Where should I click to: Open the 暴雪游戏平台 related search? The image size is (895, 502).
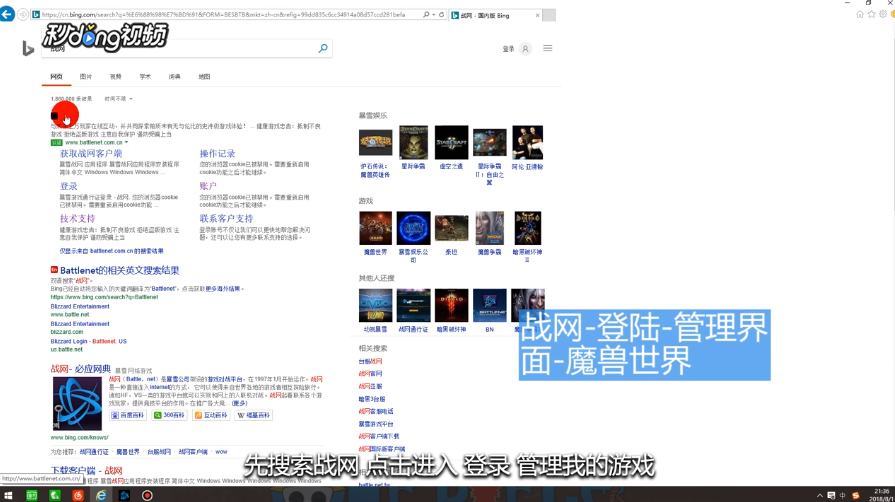pos(376,424)
